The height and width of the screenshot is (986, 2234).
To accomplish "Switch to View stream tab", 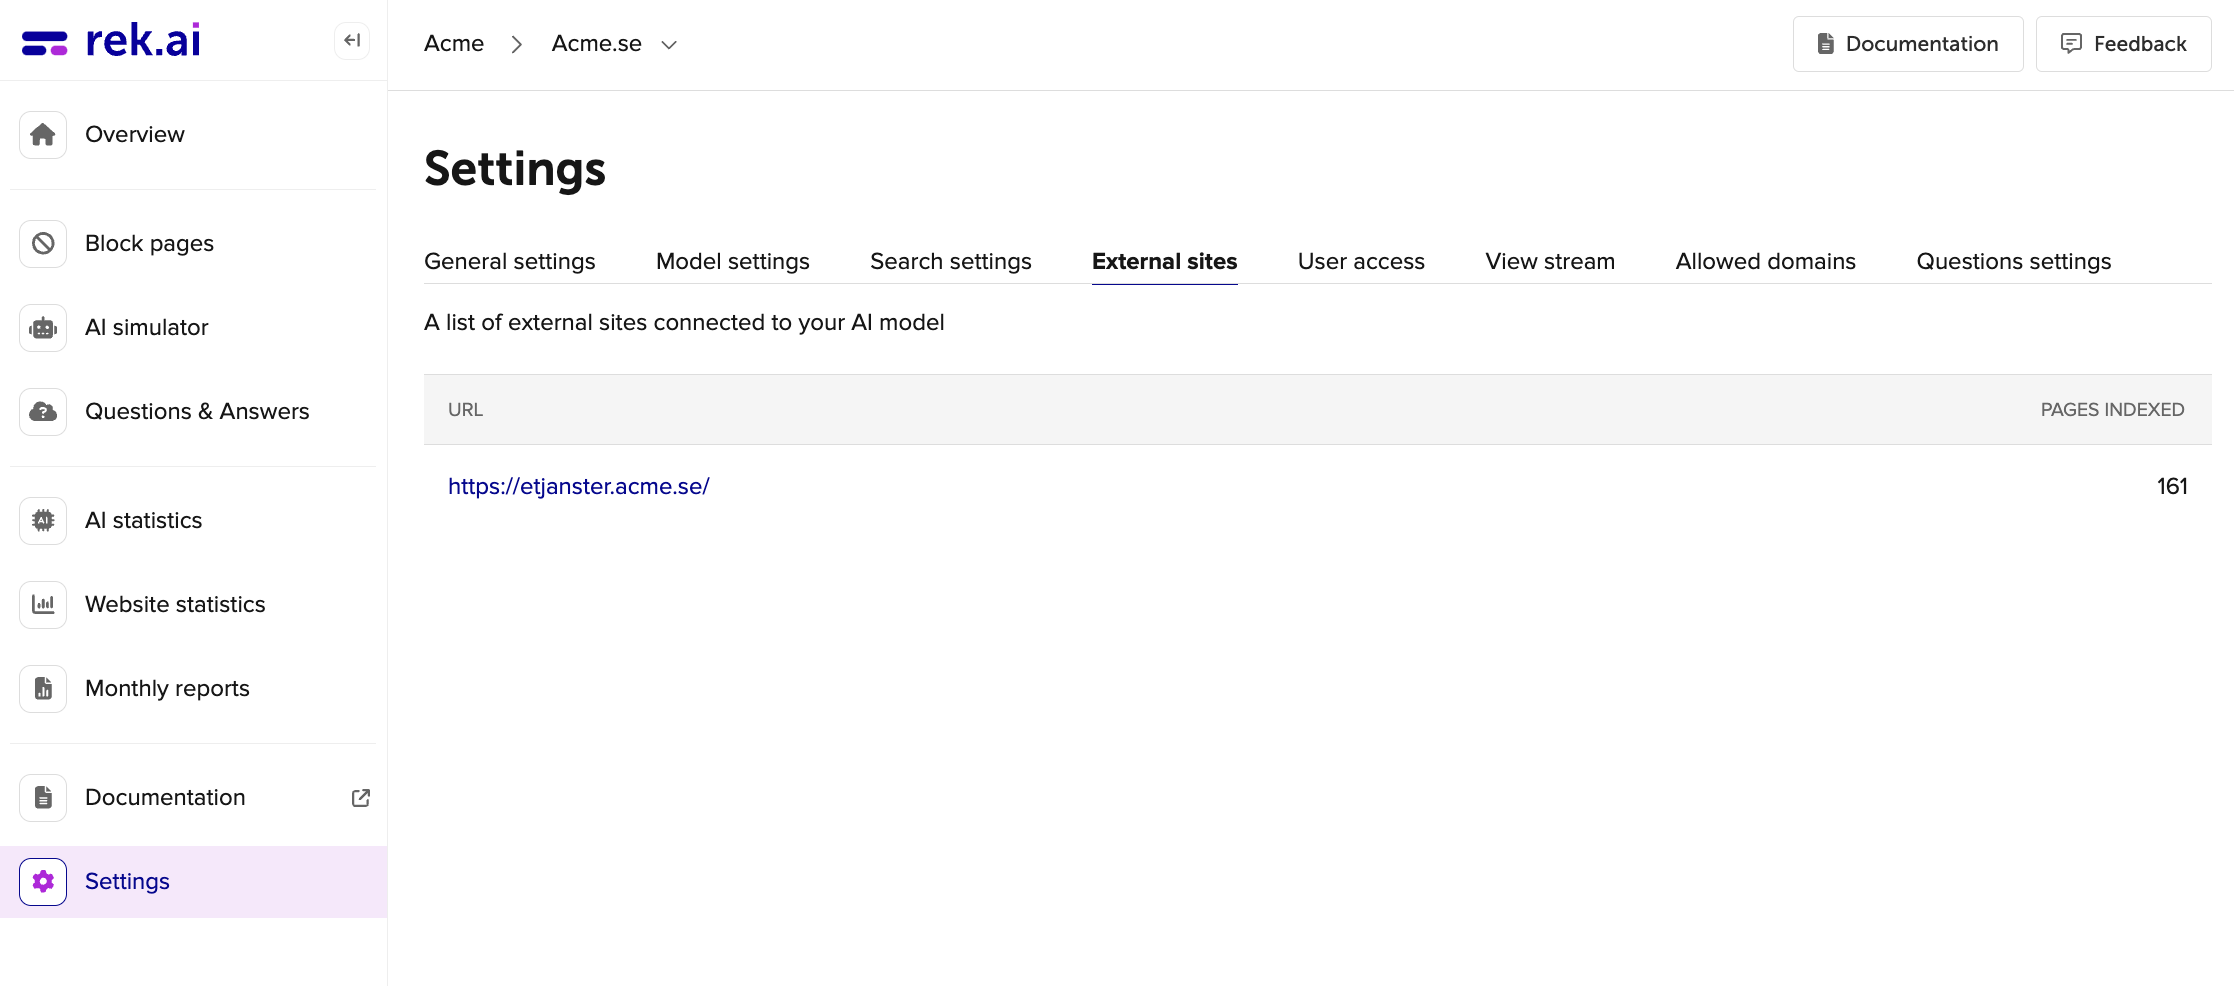I will point(1550,261).
